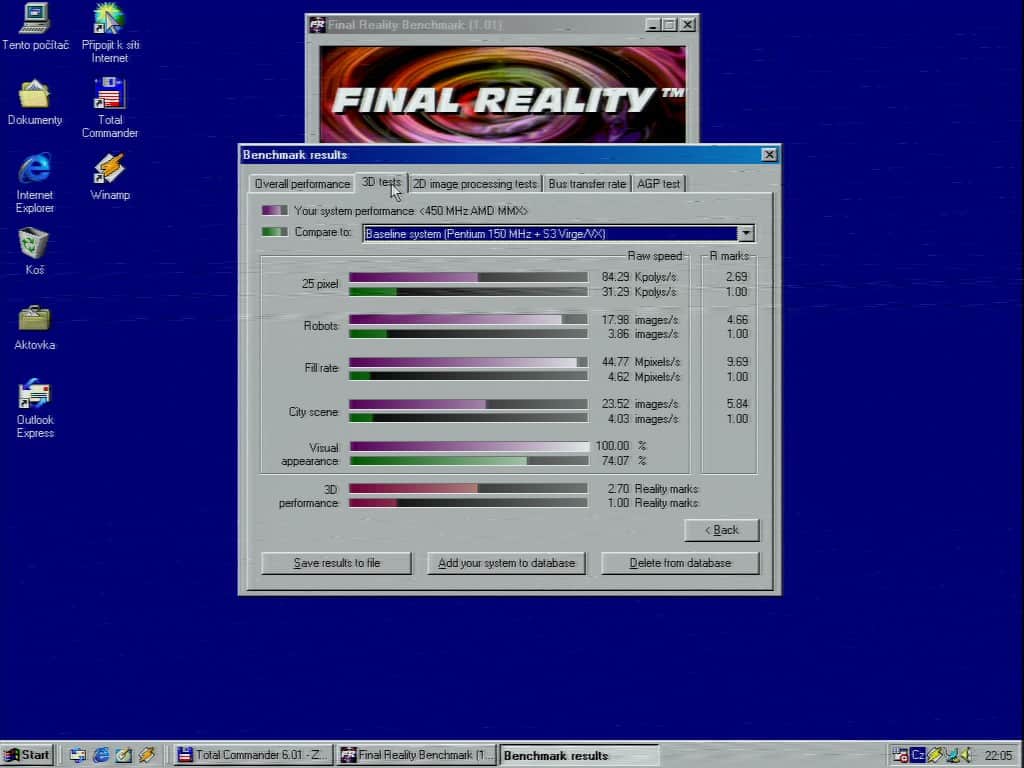Click the Final Reality banner image
This screenshot has height=768, width=1024.
502,94
